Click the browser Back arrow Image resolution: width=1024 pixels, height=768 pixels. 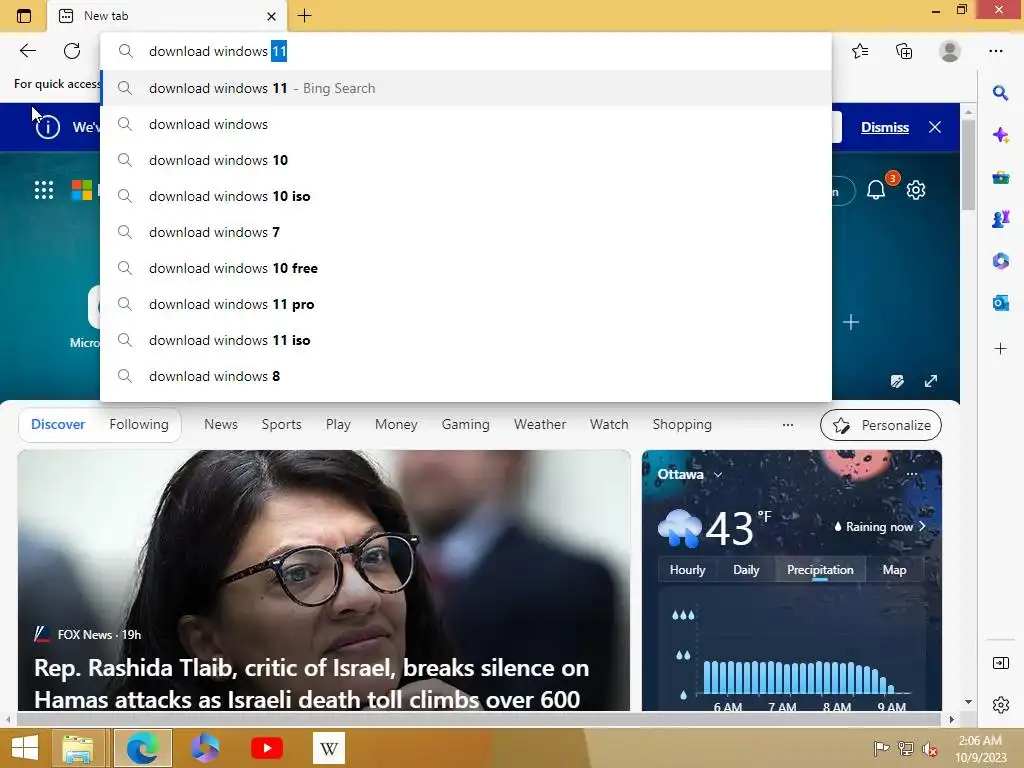pyautogui.click(x=27, y=51)
